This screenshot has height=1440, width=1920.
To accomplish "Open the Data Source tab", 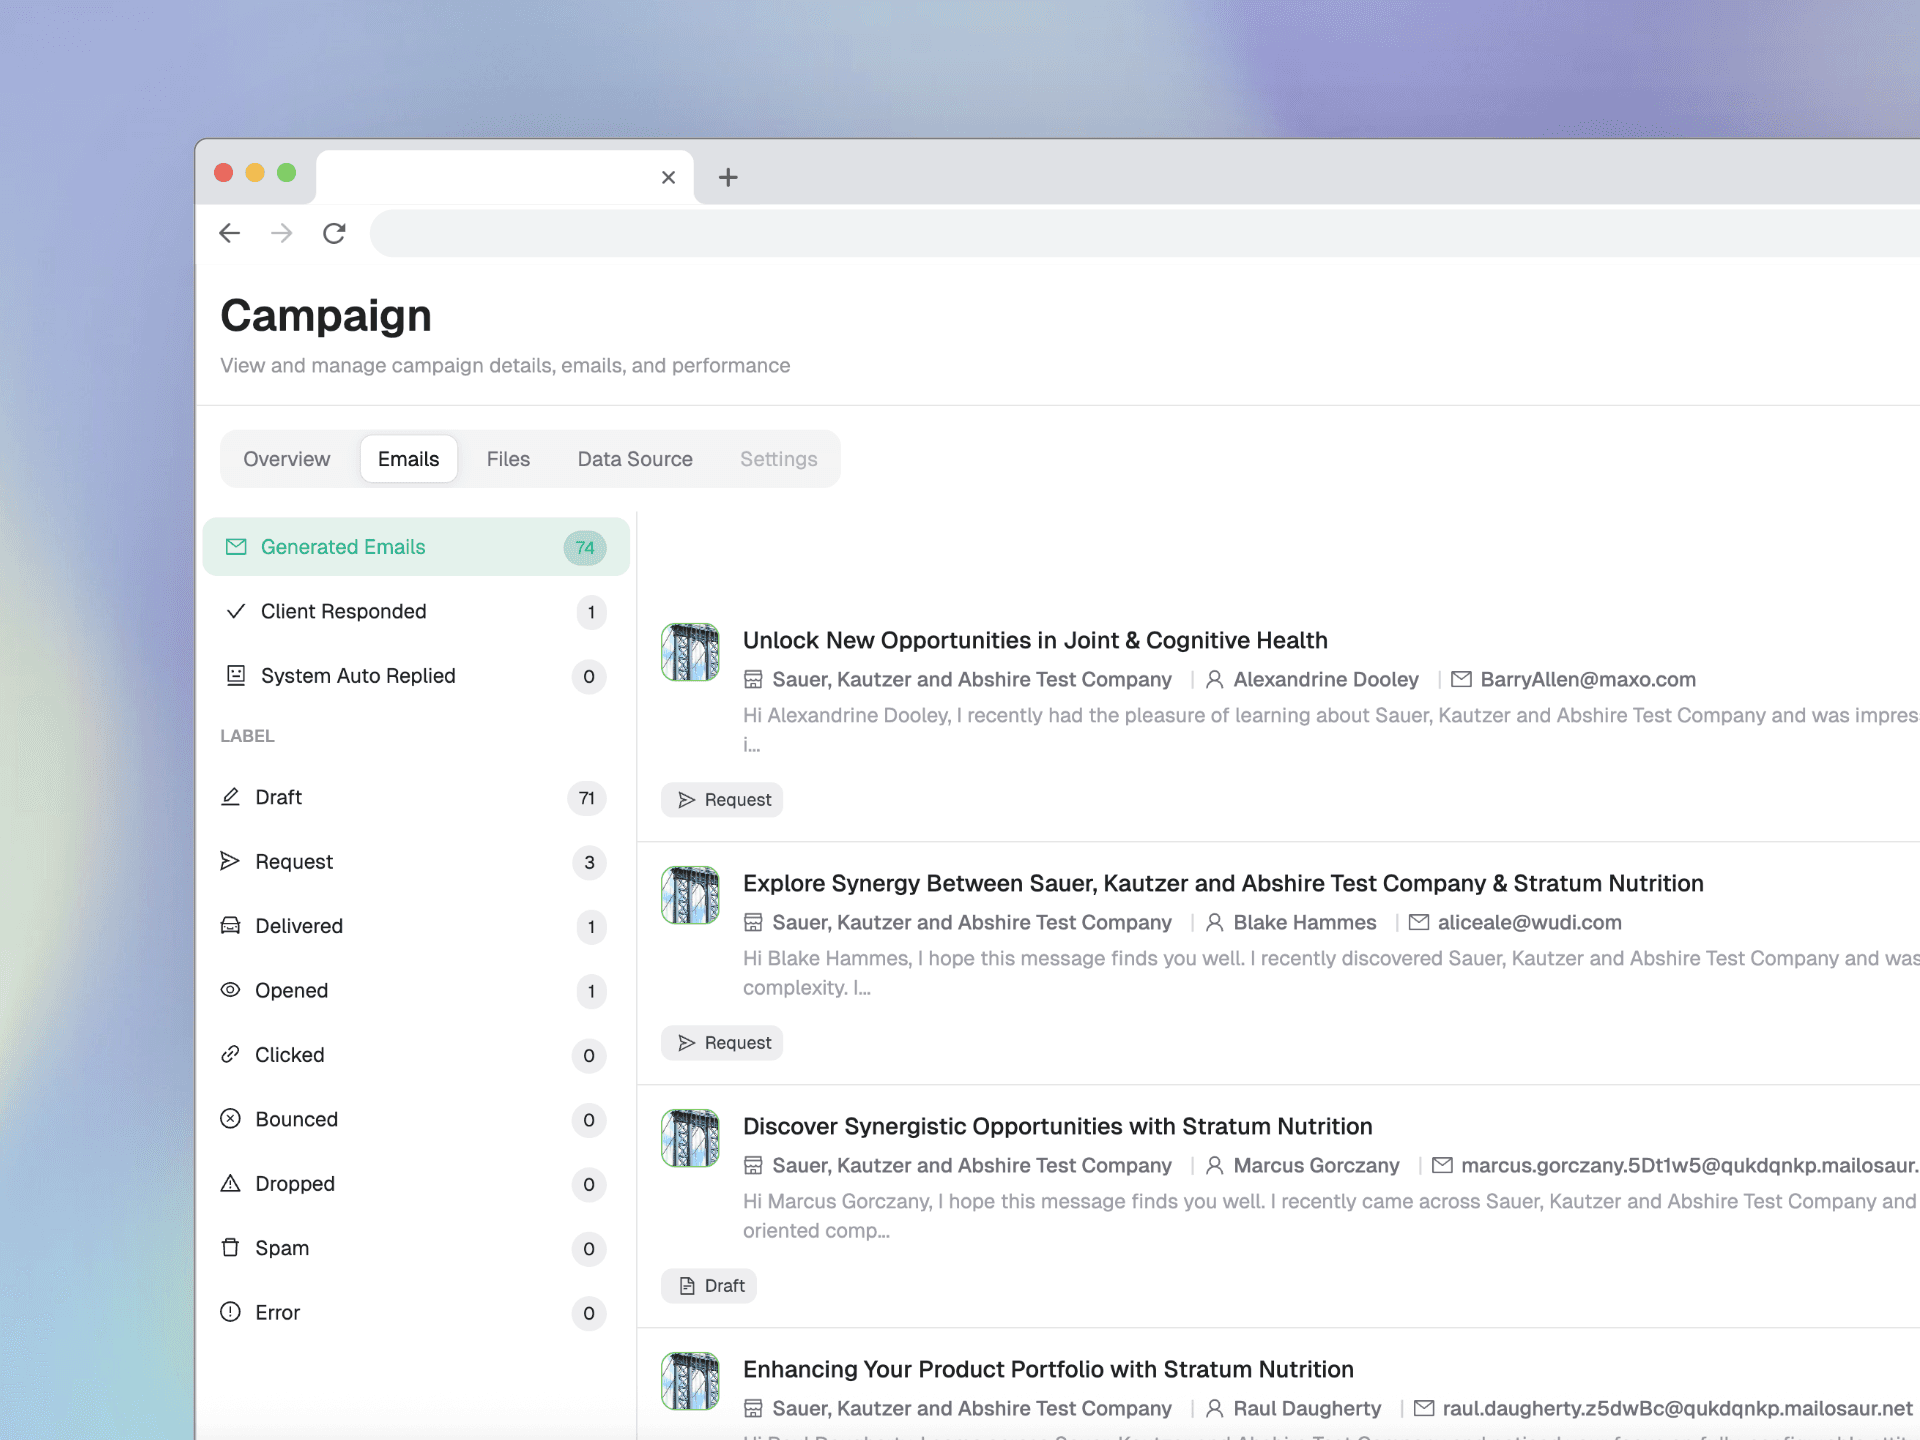I will point(634,459).
